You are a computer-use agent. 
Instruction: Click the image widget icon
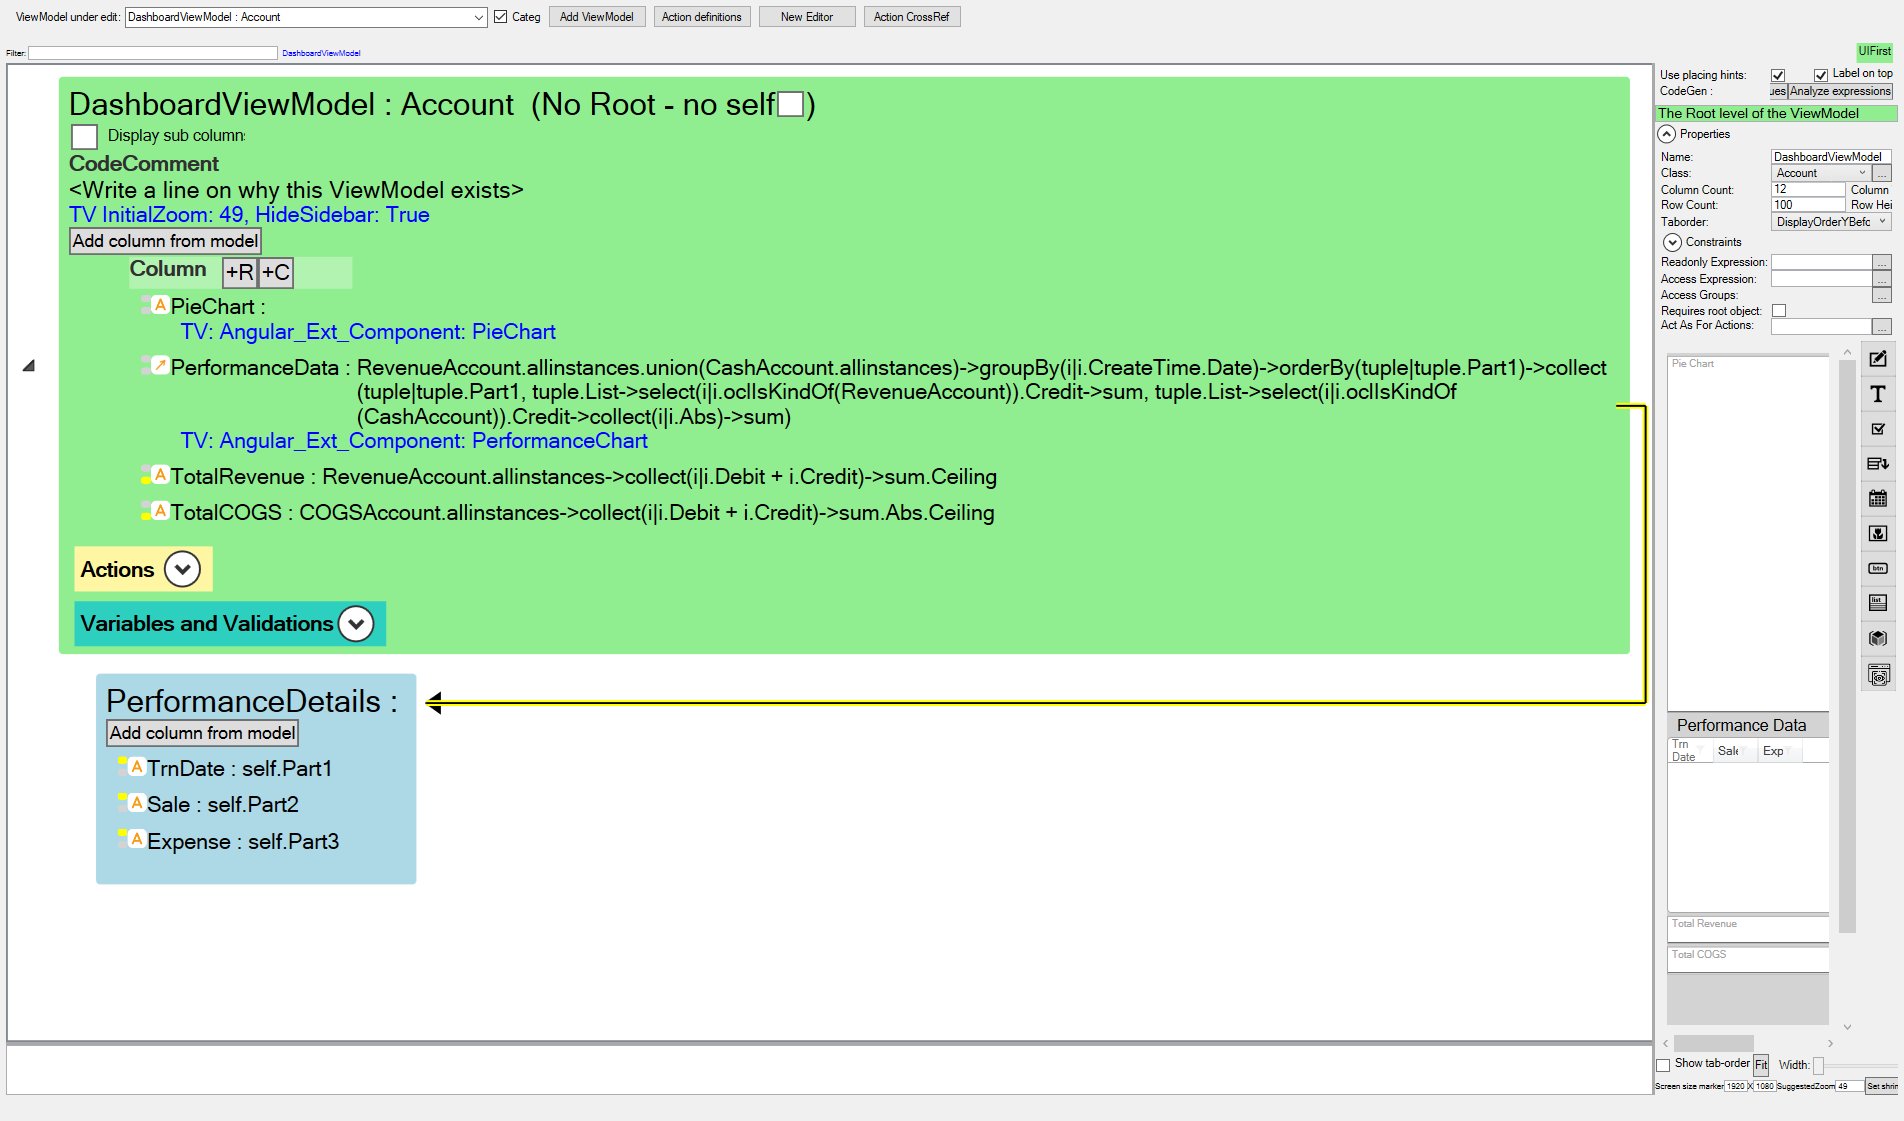click(x=1878, y=533)
